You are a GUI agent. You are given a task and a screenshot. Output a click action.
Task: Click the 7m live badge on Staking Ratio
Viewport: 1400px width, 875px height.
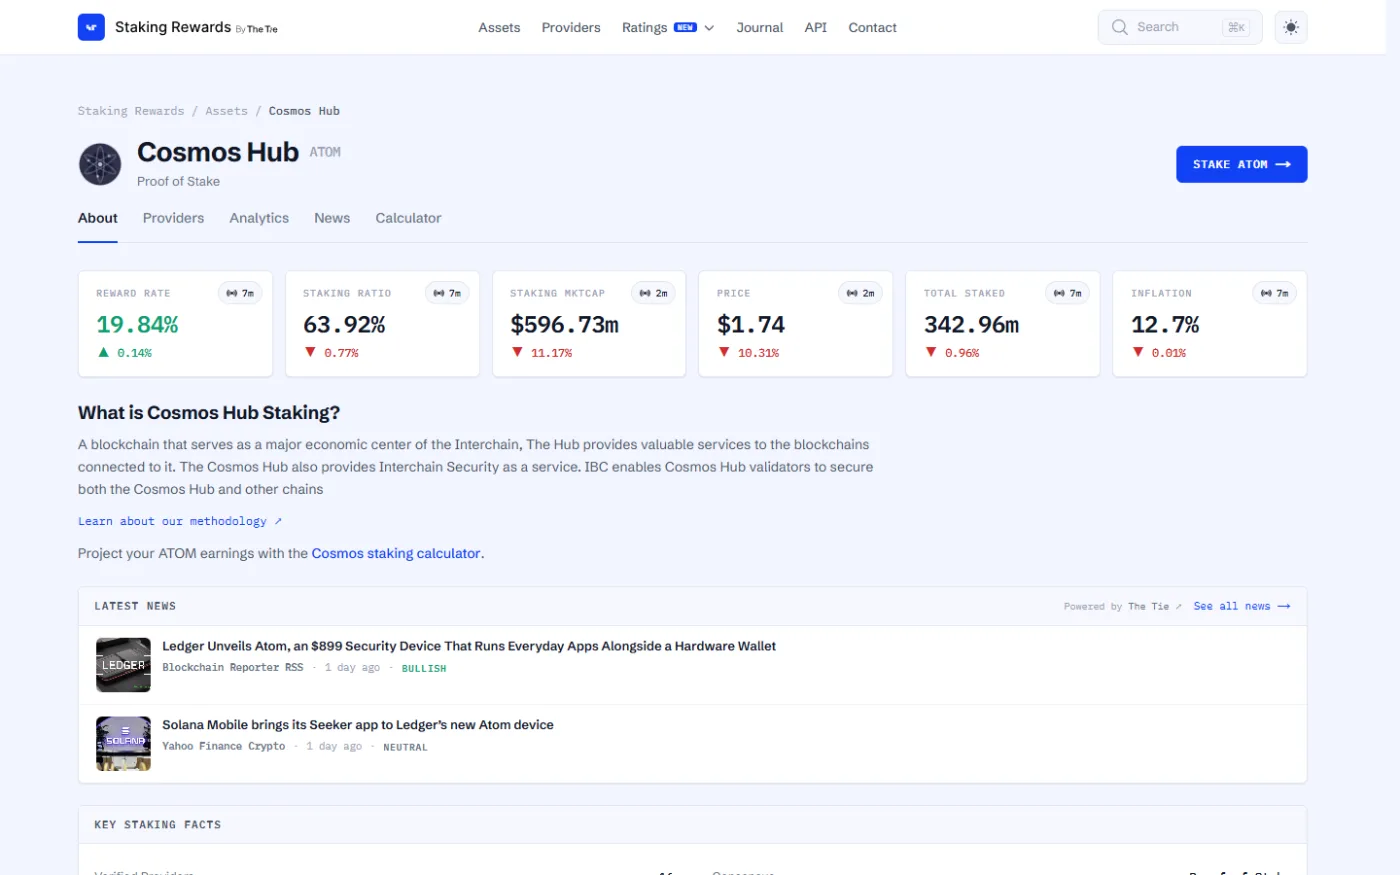[x=447, y=293]
